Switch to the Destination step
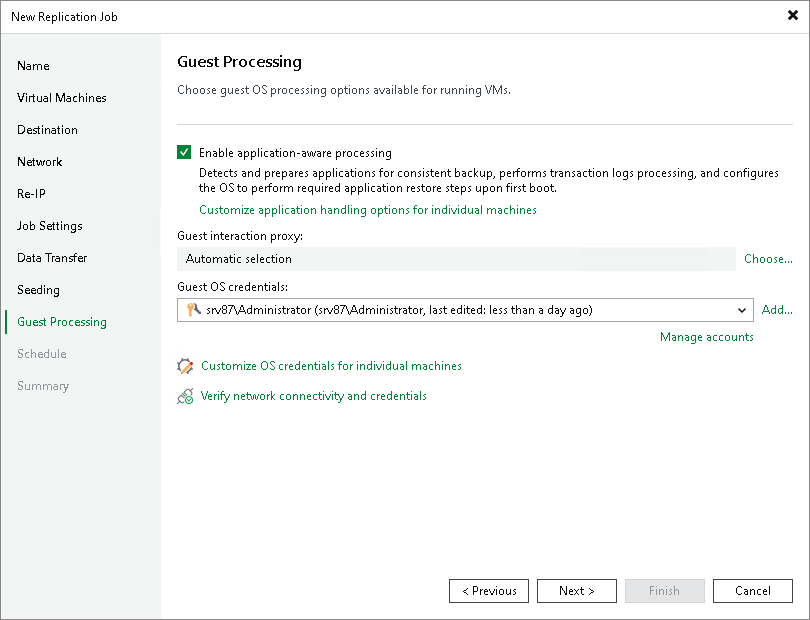The image size is (810, 620). (47, 130)
